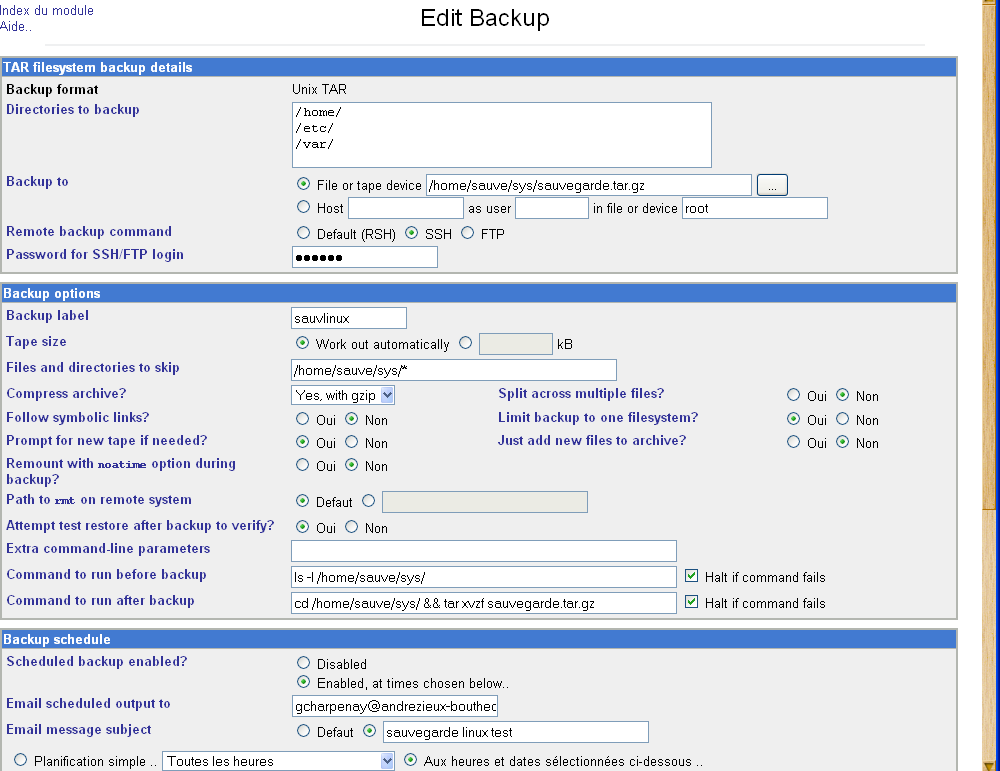
Task: Select Oui for Split across multiple files
Action: (x=794, y=396)
